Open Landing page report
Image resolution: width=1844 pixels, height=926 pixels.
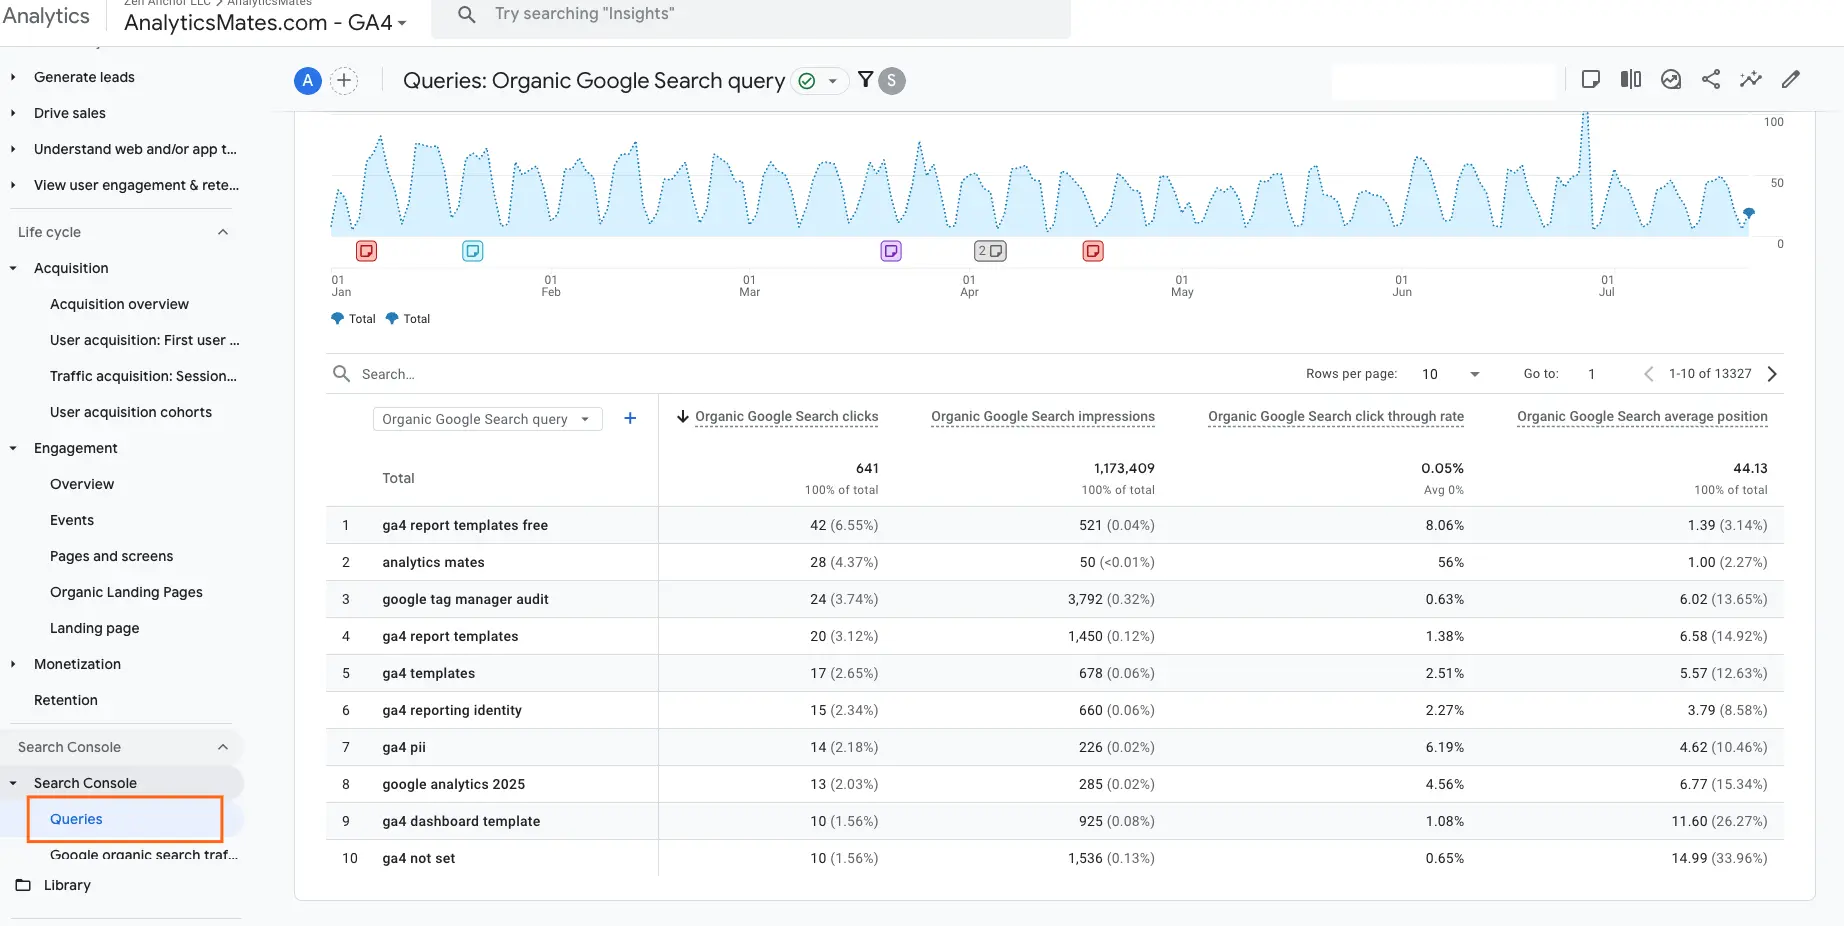click(94, 628)
